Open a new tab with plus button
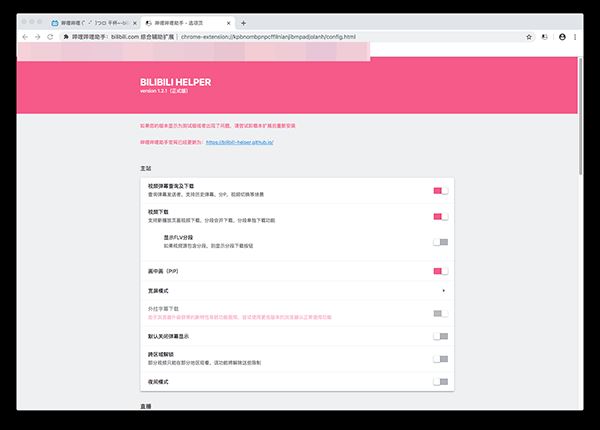Image resolution: width=600 pixels, height=430 pixels. [x=243, y=23]
